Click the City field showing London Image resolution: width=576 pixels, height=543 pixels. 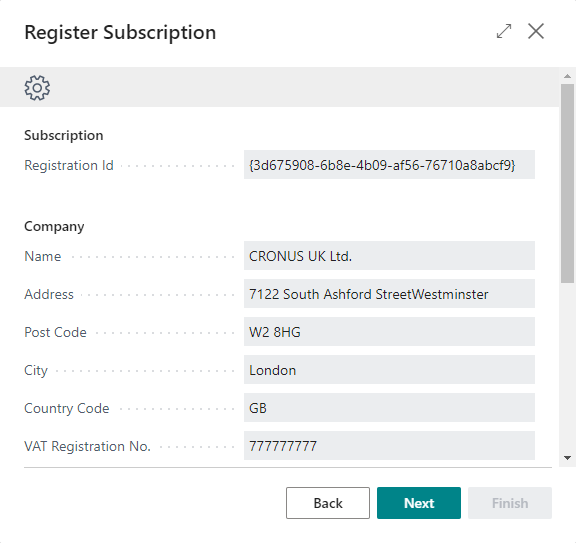point(389,370)
